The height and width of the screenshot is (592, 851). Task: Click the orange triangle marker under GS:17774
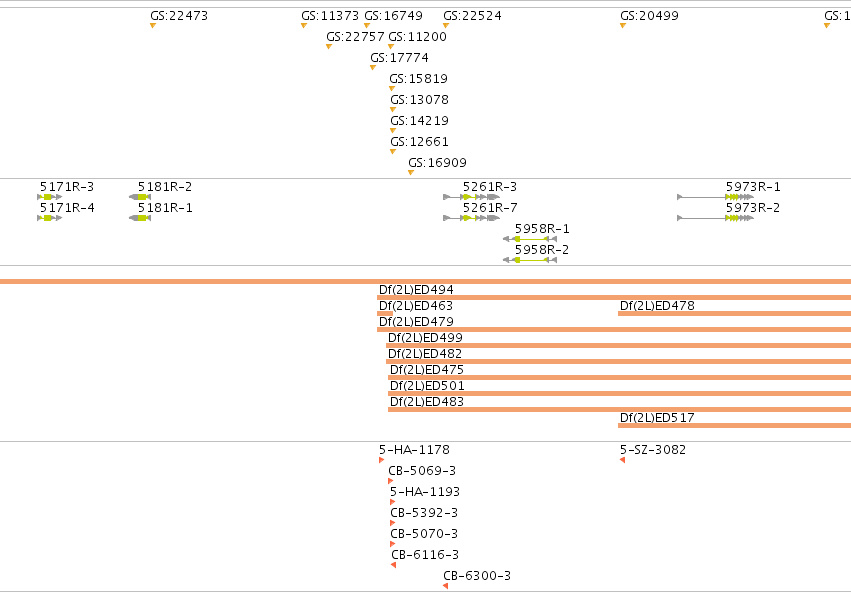pos(373,67)
